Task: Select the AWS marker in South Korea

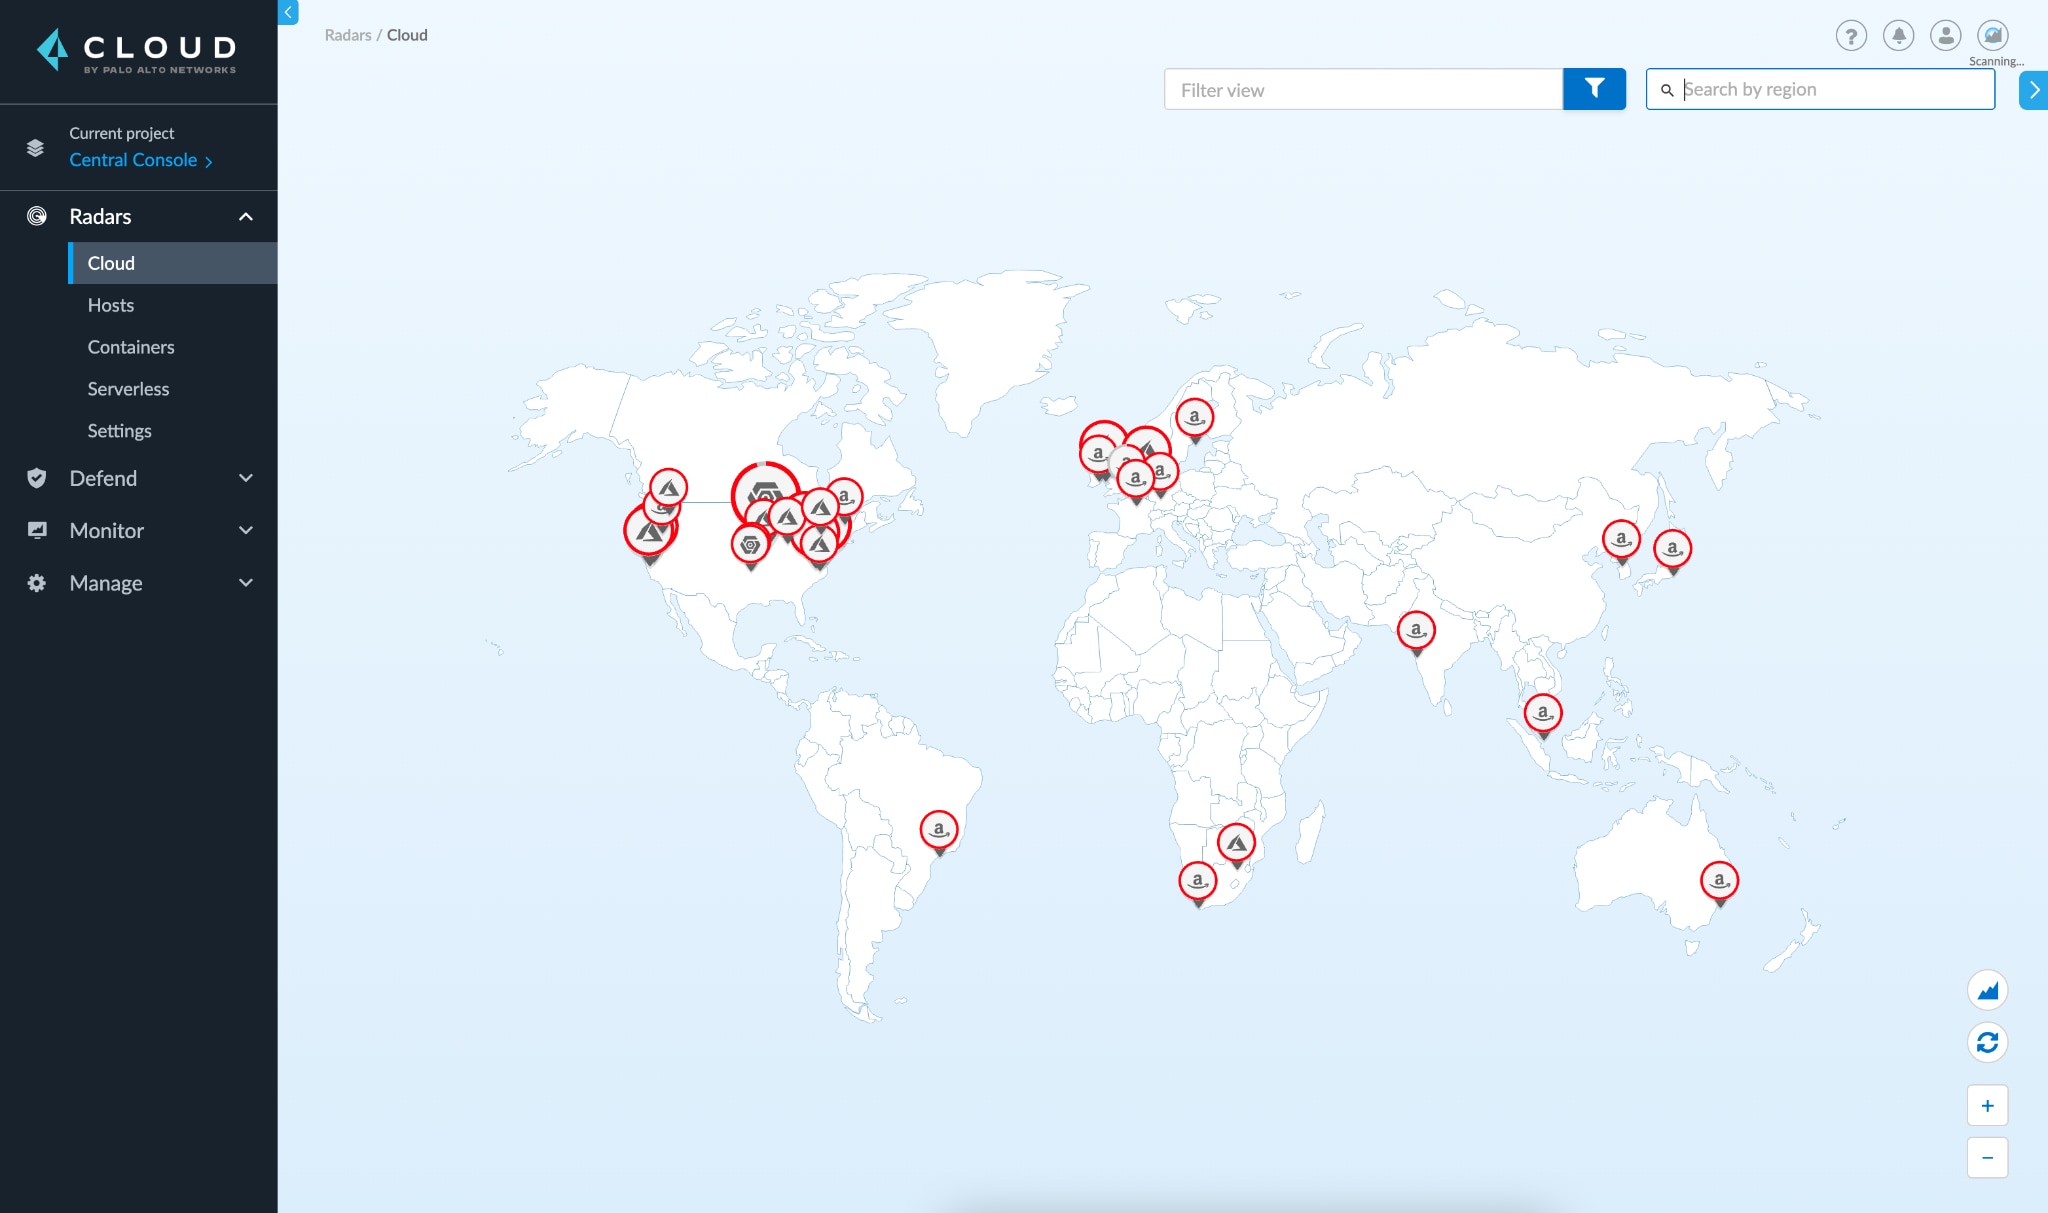Action: point(1621,540)
